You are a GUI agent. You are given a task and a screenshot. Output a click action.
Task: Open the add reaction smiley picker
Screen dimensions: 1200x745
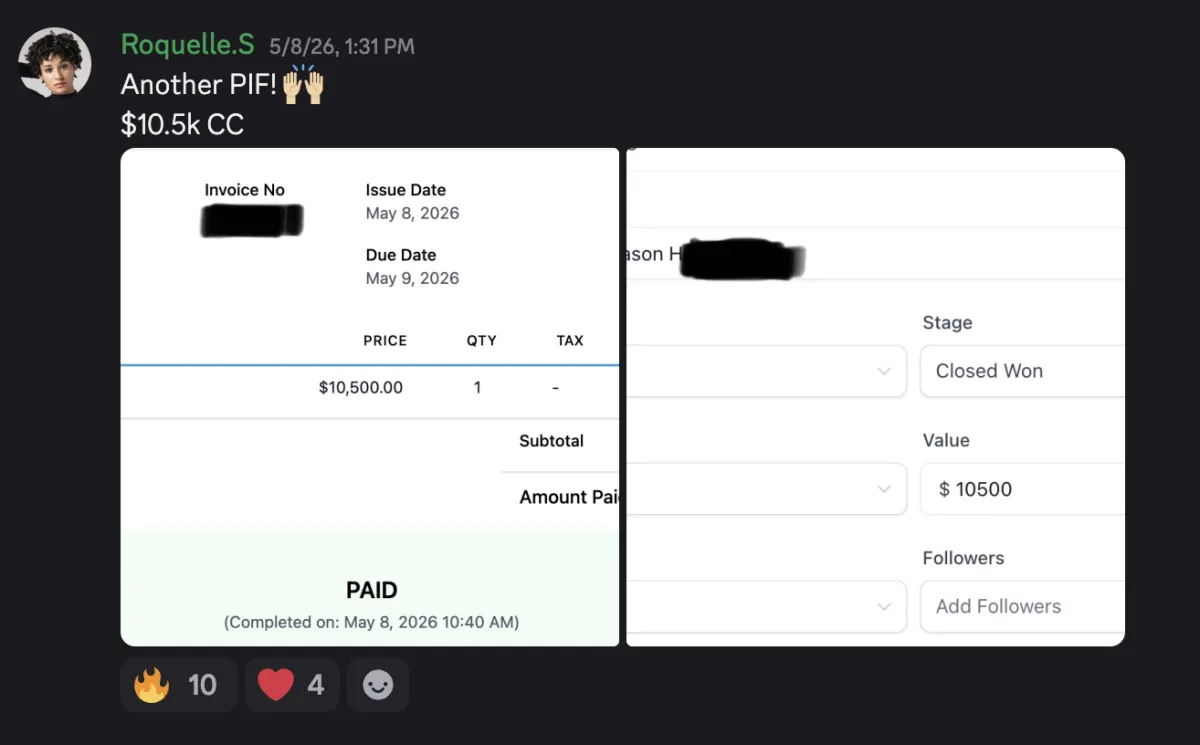click(x=378, y=685)
